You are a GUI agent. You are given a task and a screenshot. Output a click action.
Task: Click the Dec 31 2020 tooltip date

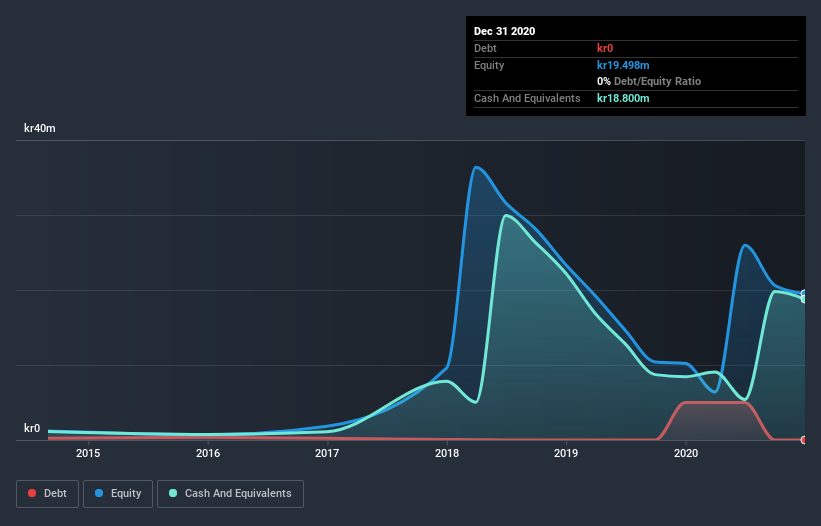(x=504, y=31)
